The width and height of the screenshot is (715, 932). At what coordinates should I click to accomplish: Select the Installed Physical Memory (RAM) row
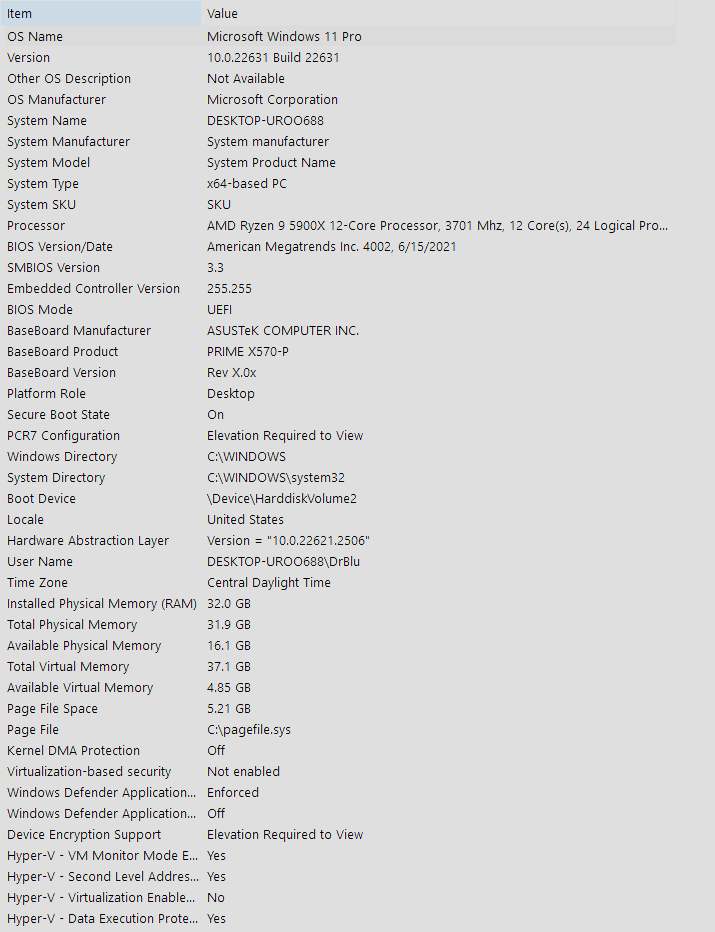(338, 603)
